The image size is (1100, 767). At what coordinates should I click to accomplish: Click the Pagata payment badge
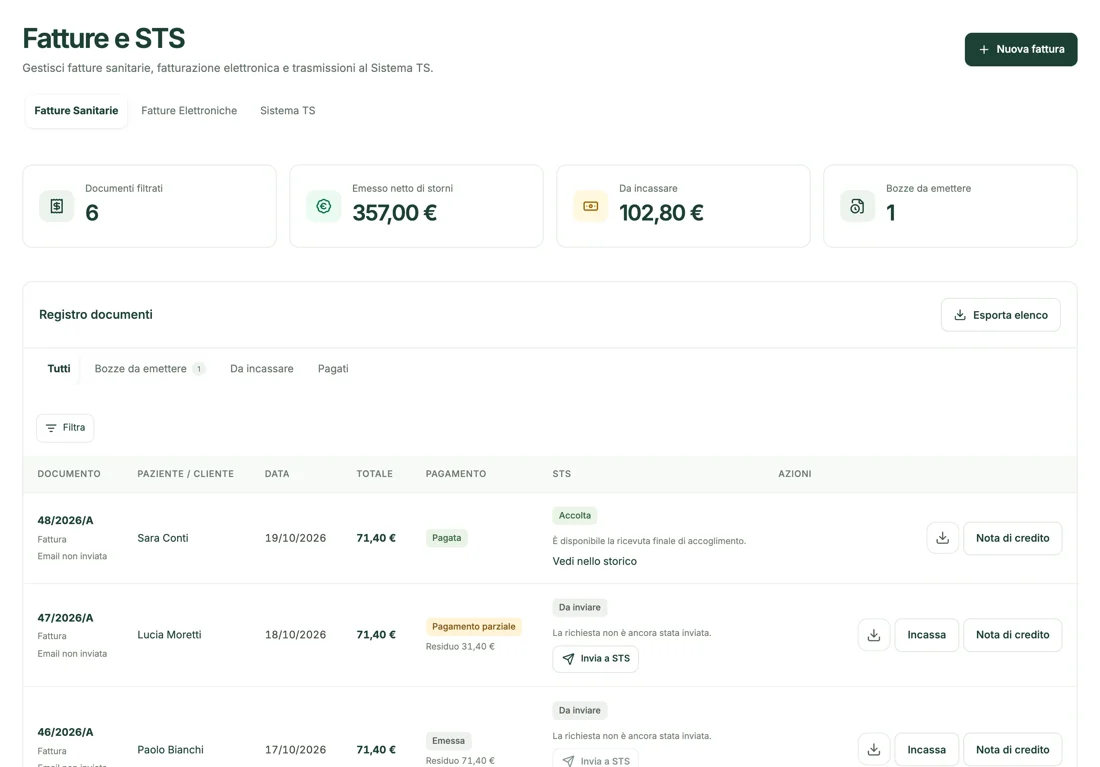[x=447, y=538]
